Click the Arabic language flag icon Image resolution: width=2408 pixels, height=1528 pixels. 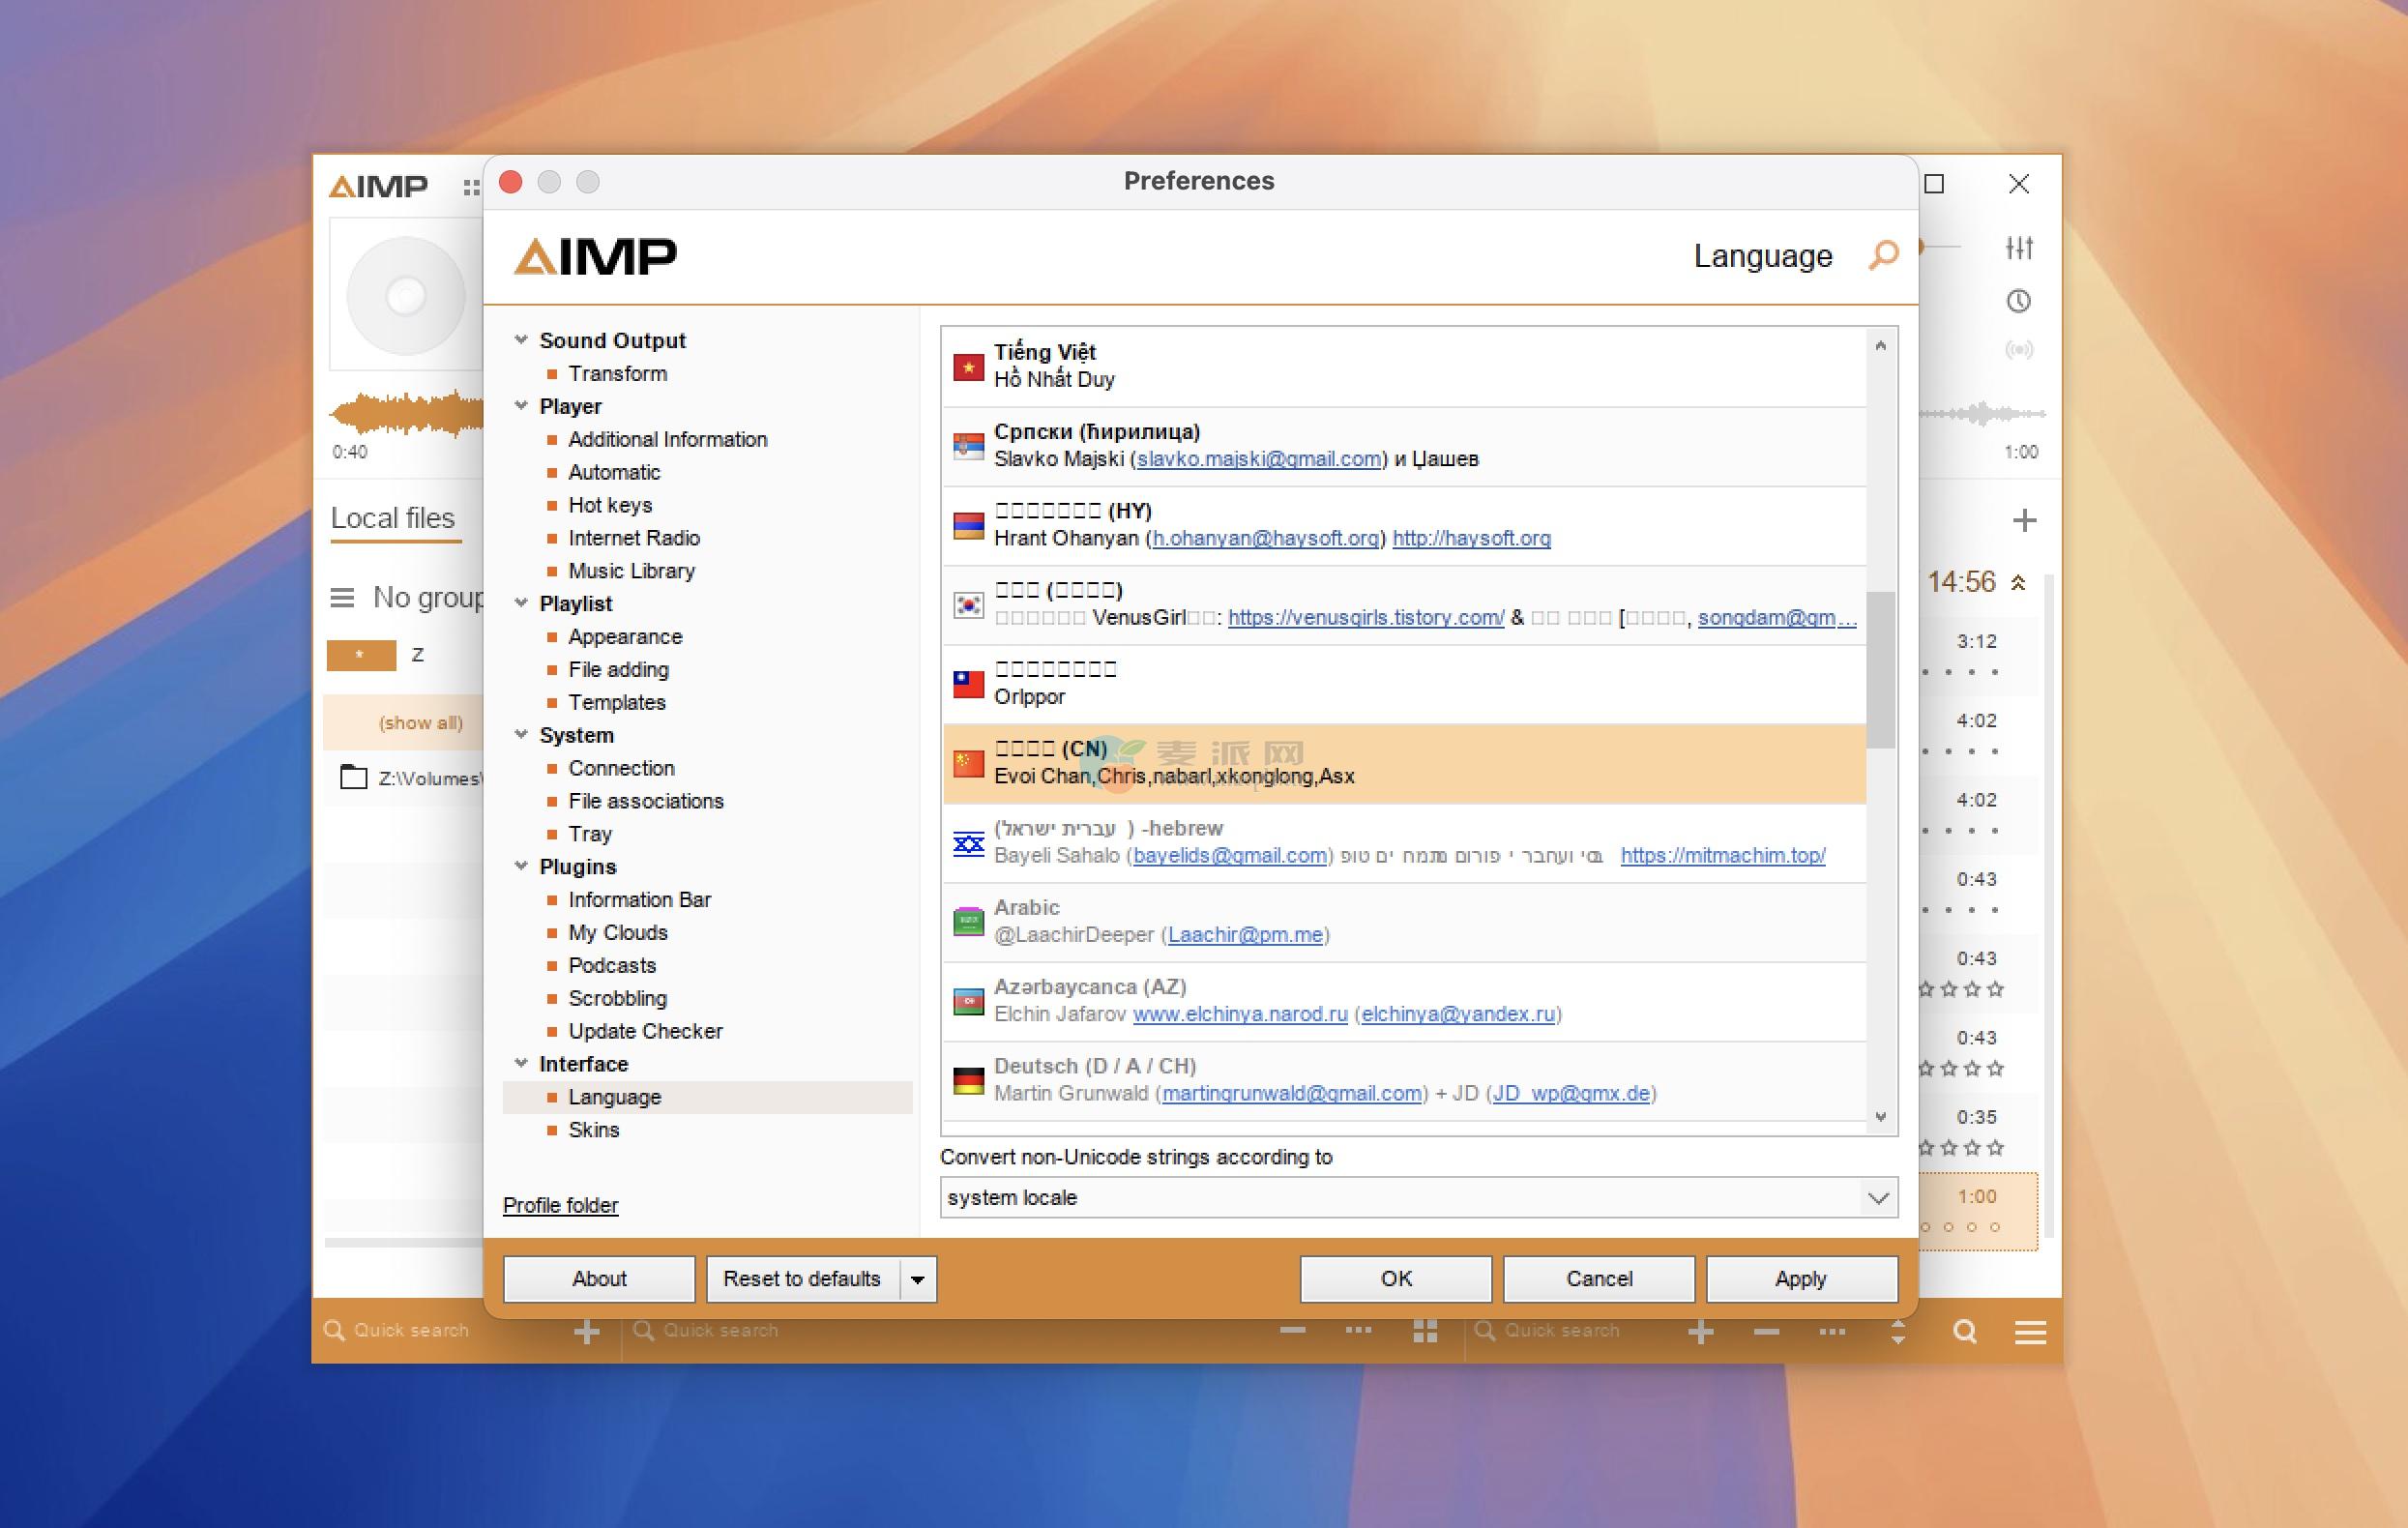pos(968,921)
